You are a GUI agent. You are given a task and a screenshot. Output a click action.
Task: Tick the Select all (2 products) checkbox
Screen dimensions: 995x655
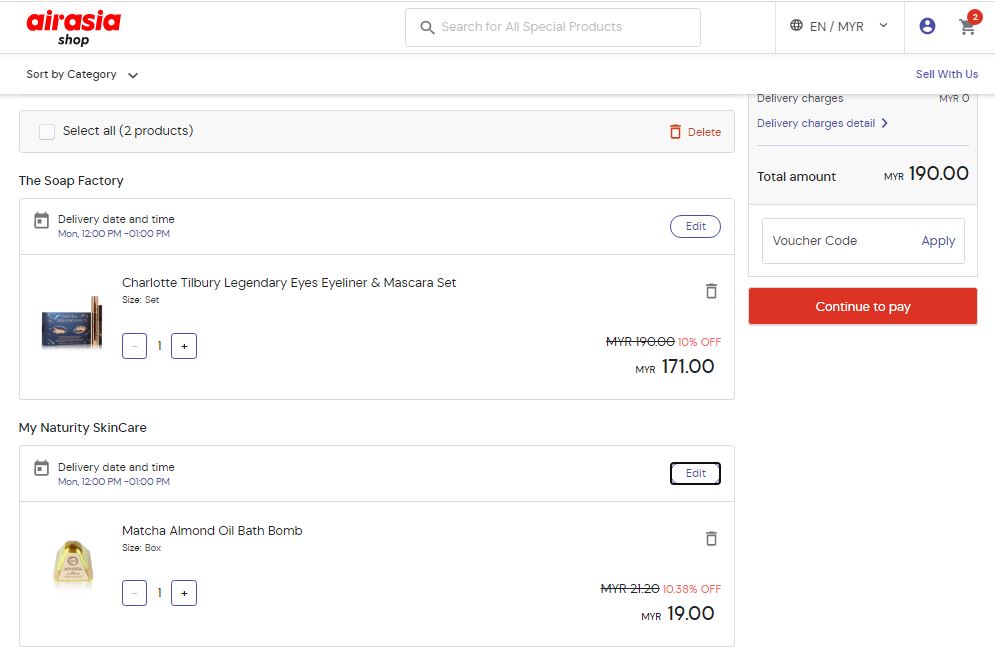[47, 131]
